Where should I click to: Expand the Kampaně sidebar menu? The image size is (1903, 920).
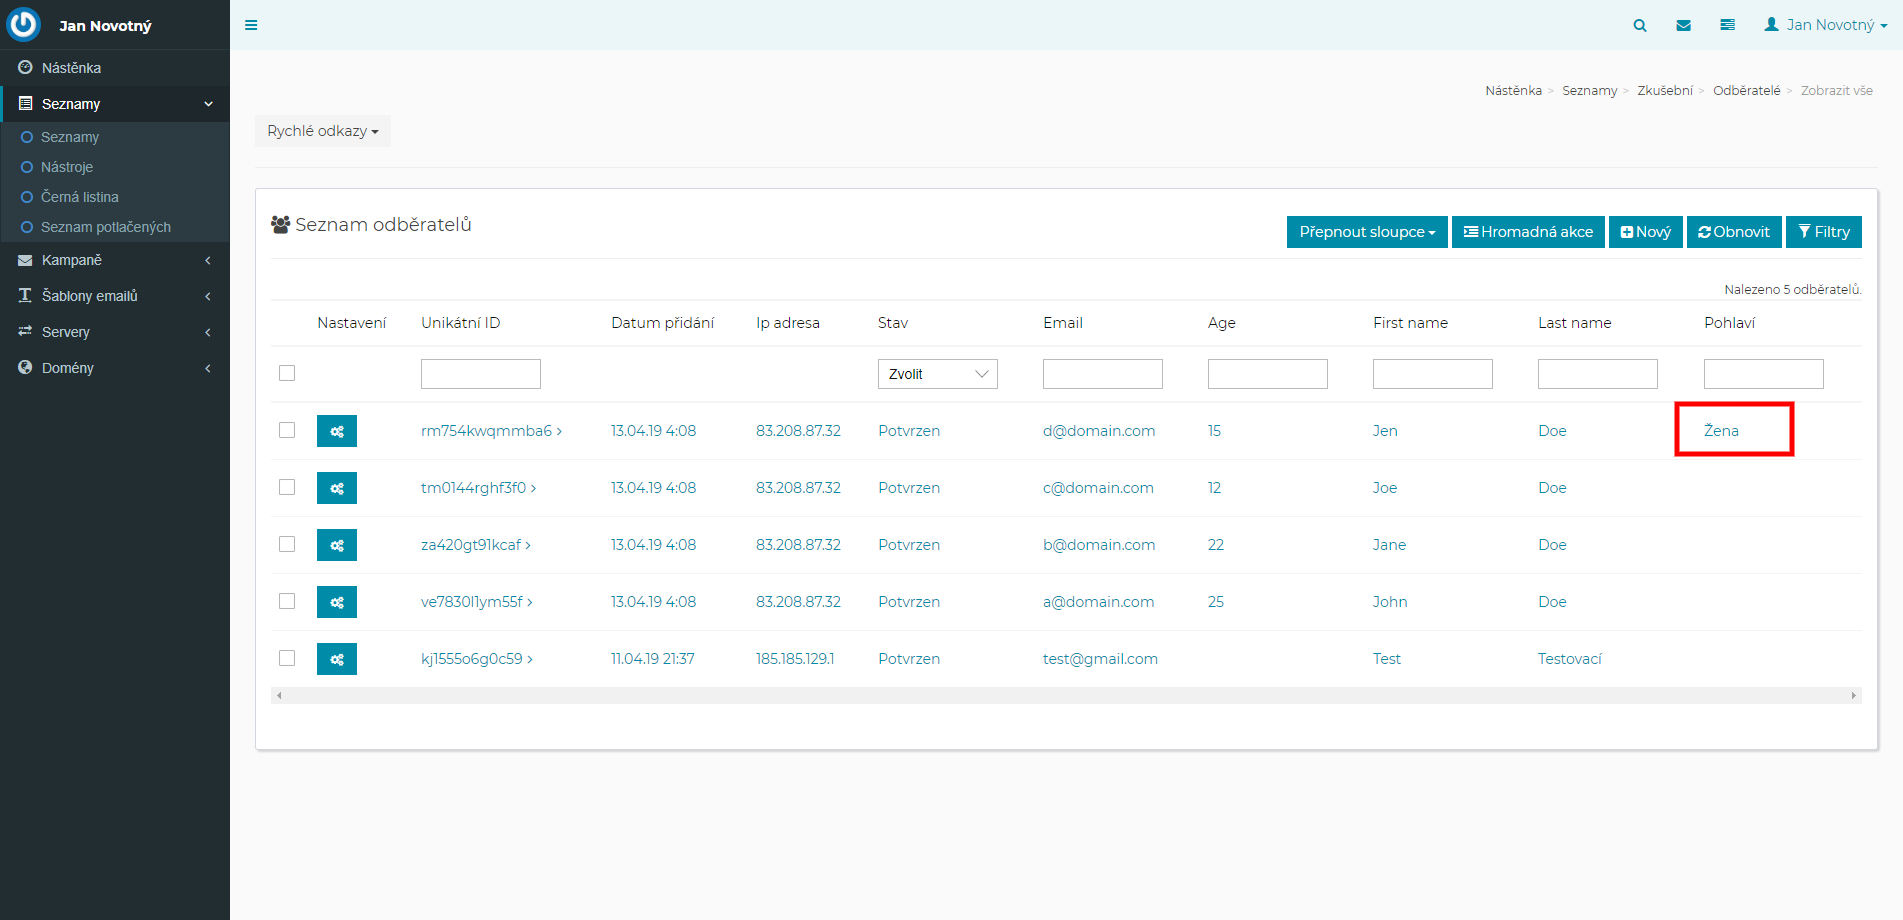click(x=115, y=260)
